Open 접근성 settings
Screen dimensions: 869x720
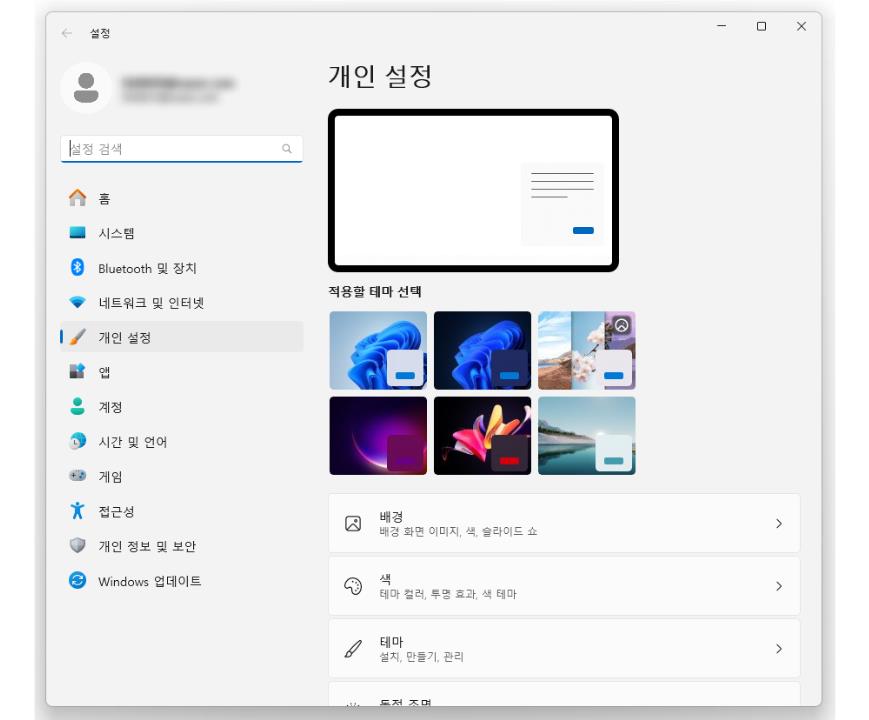click(182, 511)
